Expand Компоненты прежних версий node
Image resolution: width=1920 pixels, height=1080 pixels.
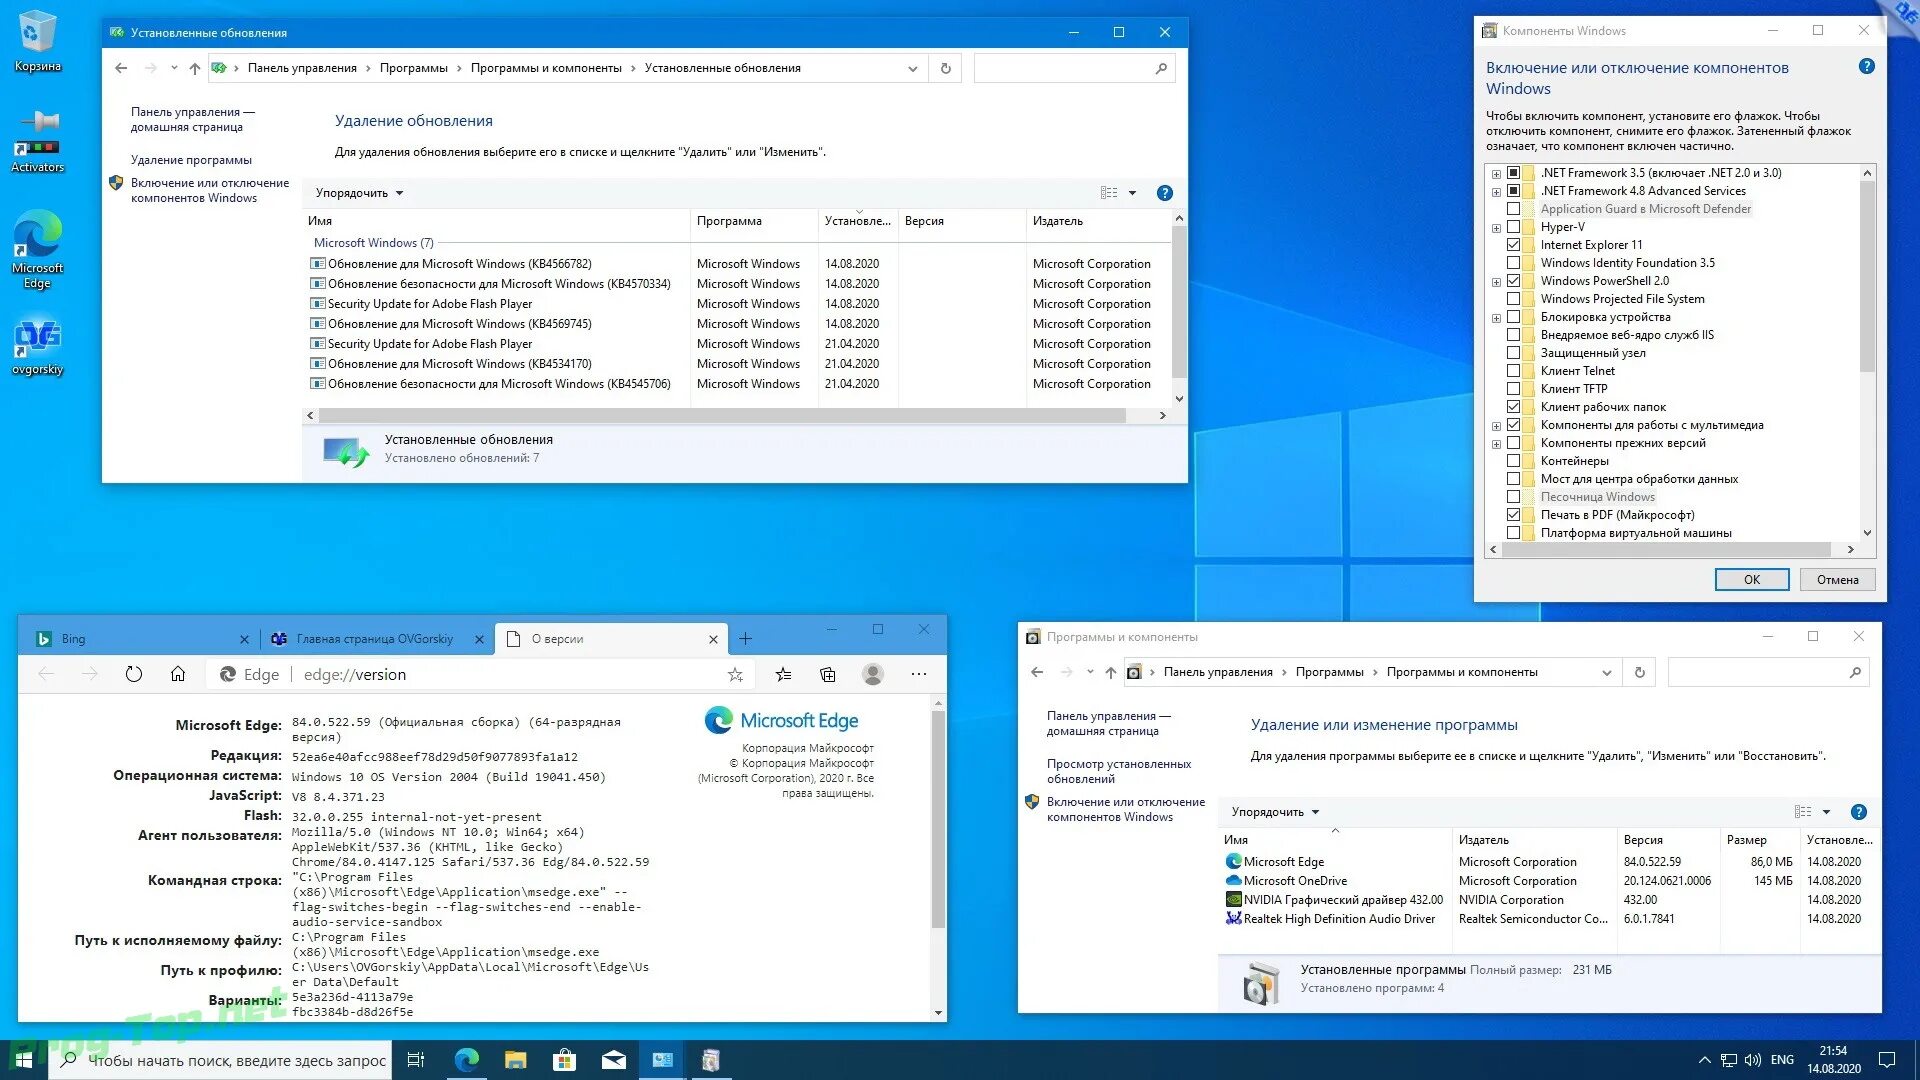(1496, 444)
